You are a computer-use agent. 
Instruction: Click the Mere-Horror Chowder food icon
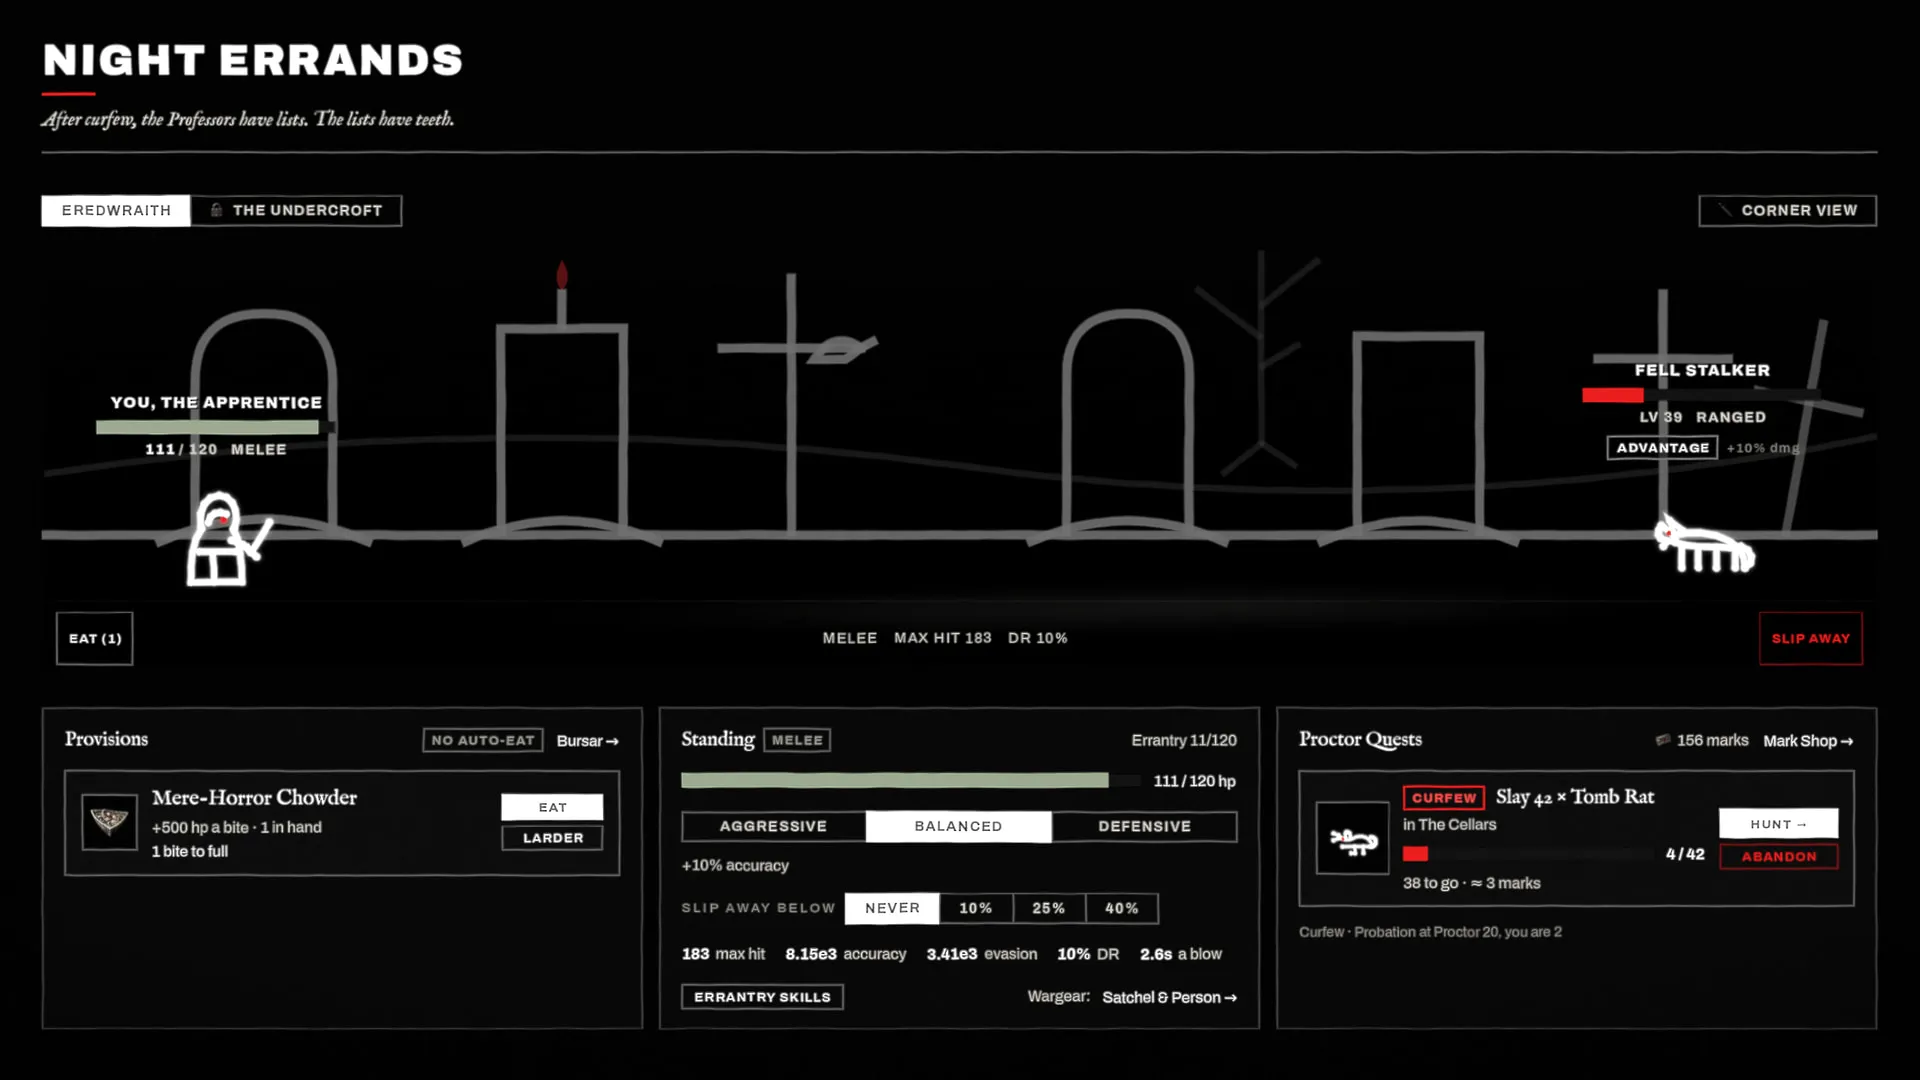coord(109,822)
